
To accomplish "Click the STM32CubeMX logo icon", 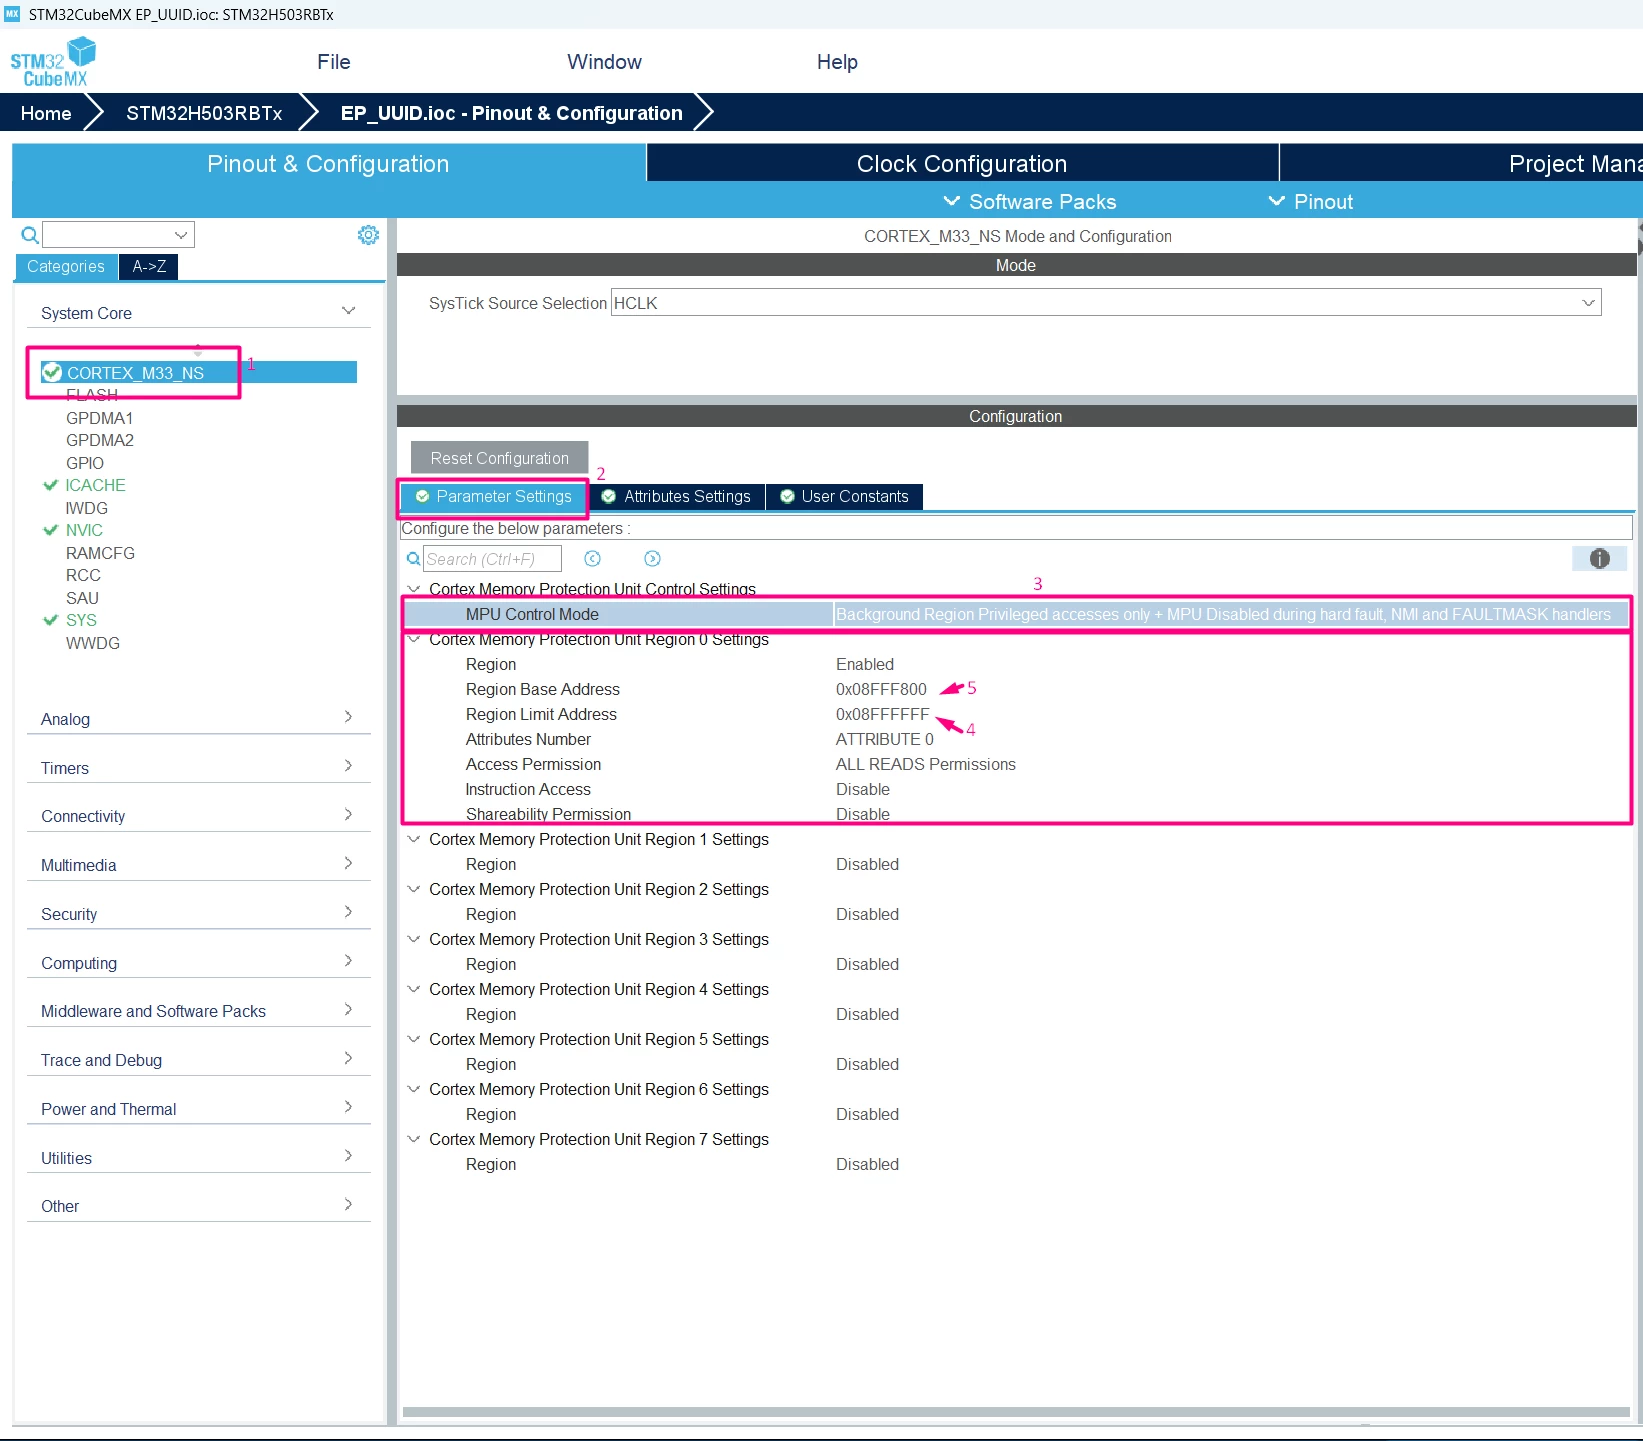I will point(52,62).
